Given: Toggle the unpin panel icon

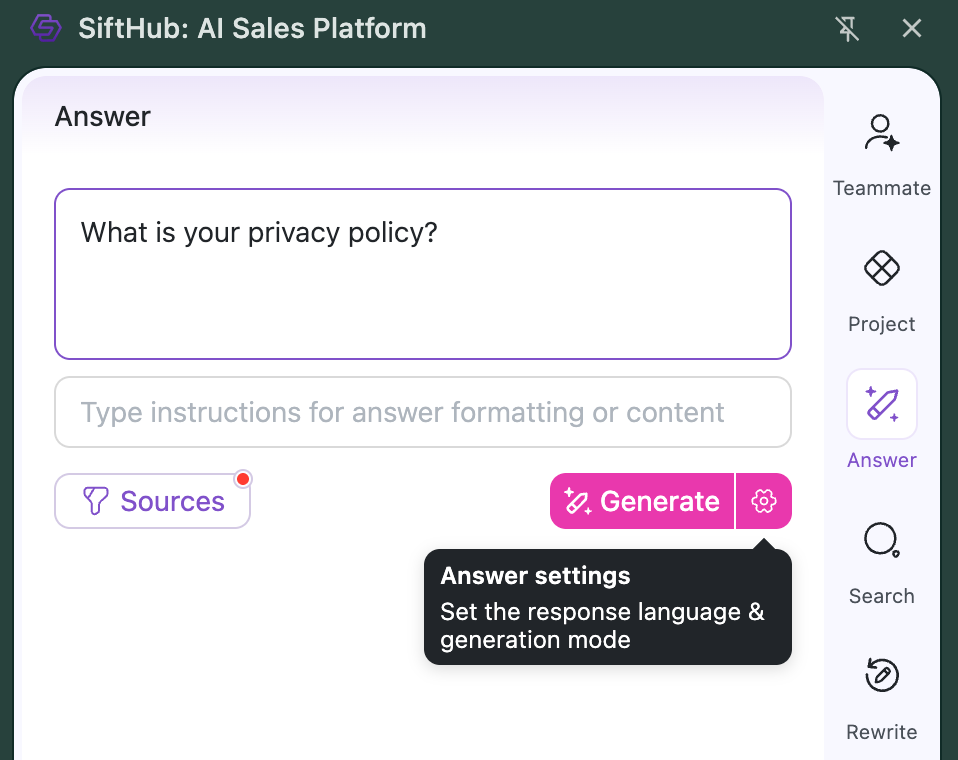Looking at the screenshot, I should pos(847,29).
